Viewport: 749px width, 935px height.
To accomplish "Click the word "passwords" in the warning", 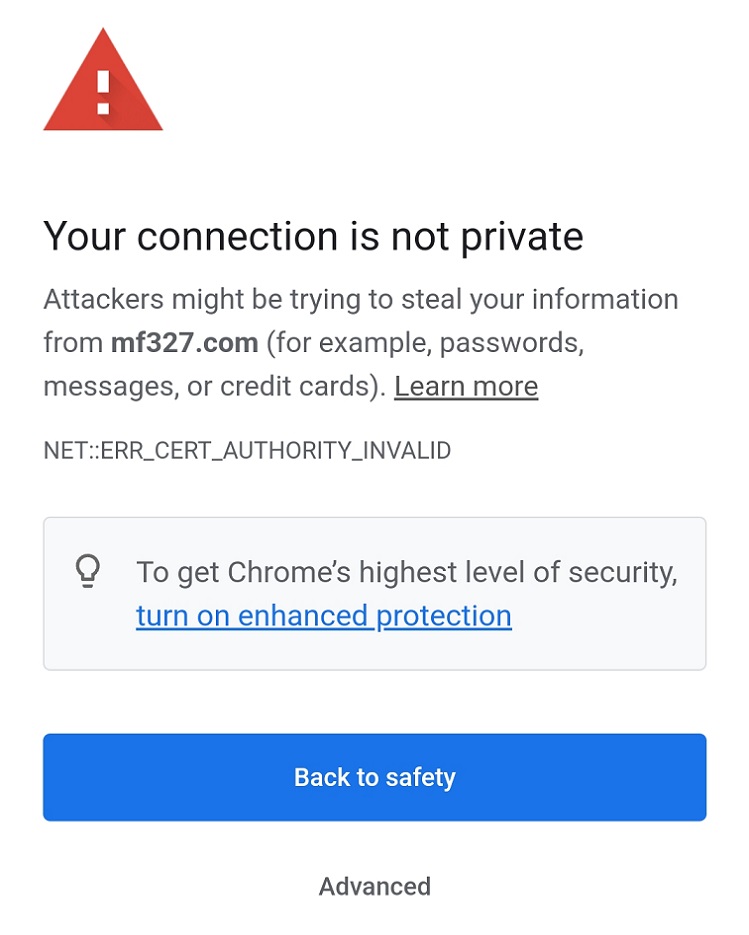I will coord(511,343).
